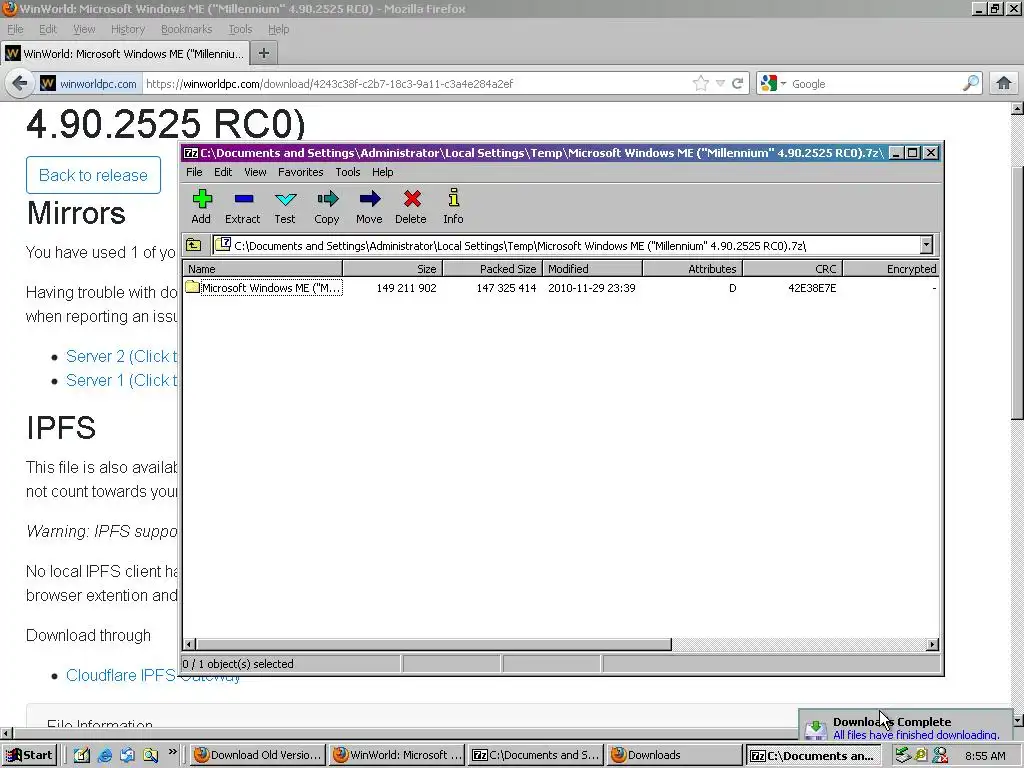Open Firefox History menu
The image size is (1024, 768).
(x=128, y=29)
